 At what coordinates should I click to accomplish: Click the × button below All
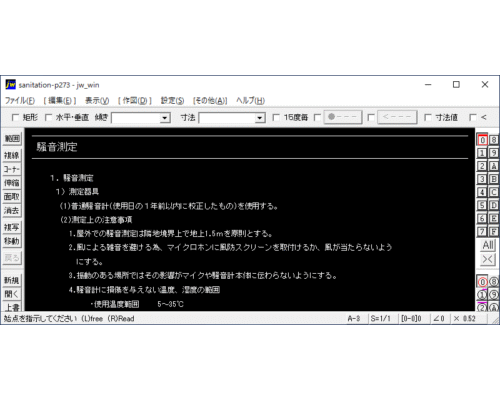click(488, 259)
